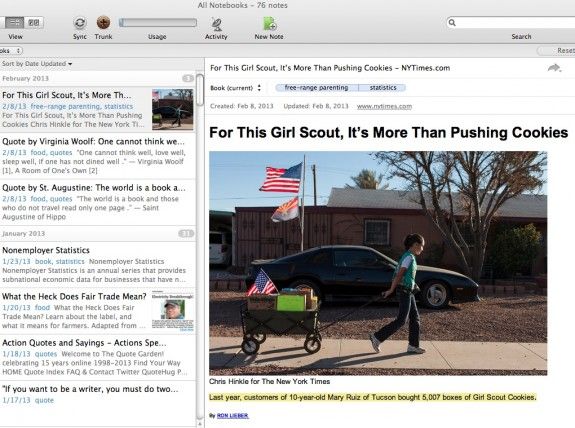Screen dimensions: 575x428
Task: Open Action Quotes and Sayings note
Action: click(98, 357)
